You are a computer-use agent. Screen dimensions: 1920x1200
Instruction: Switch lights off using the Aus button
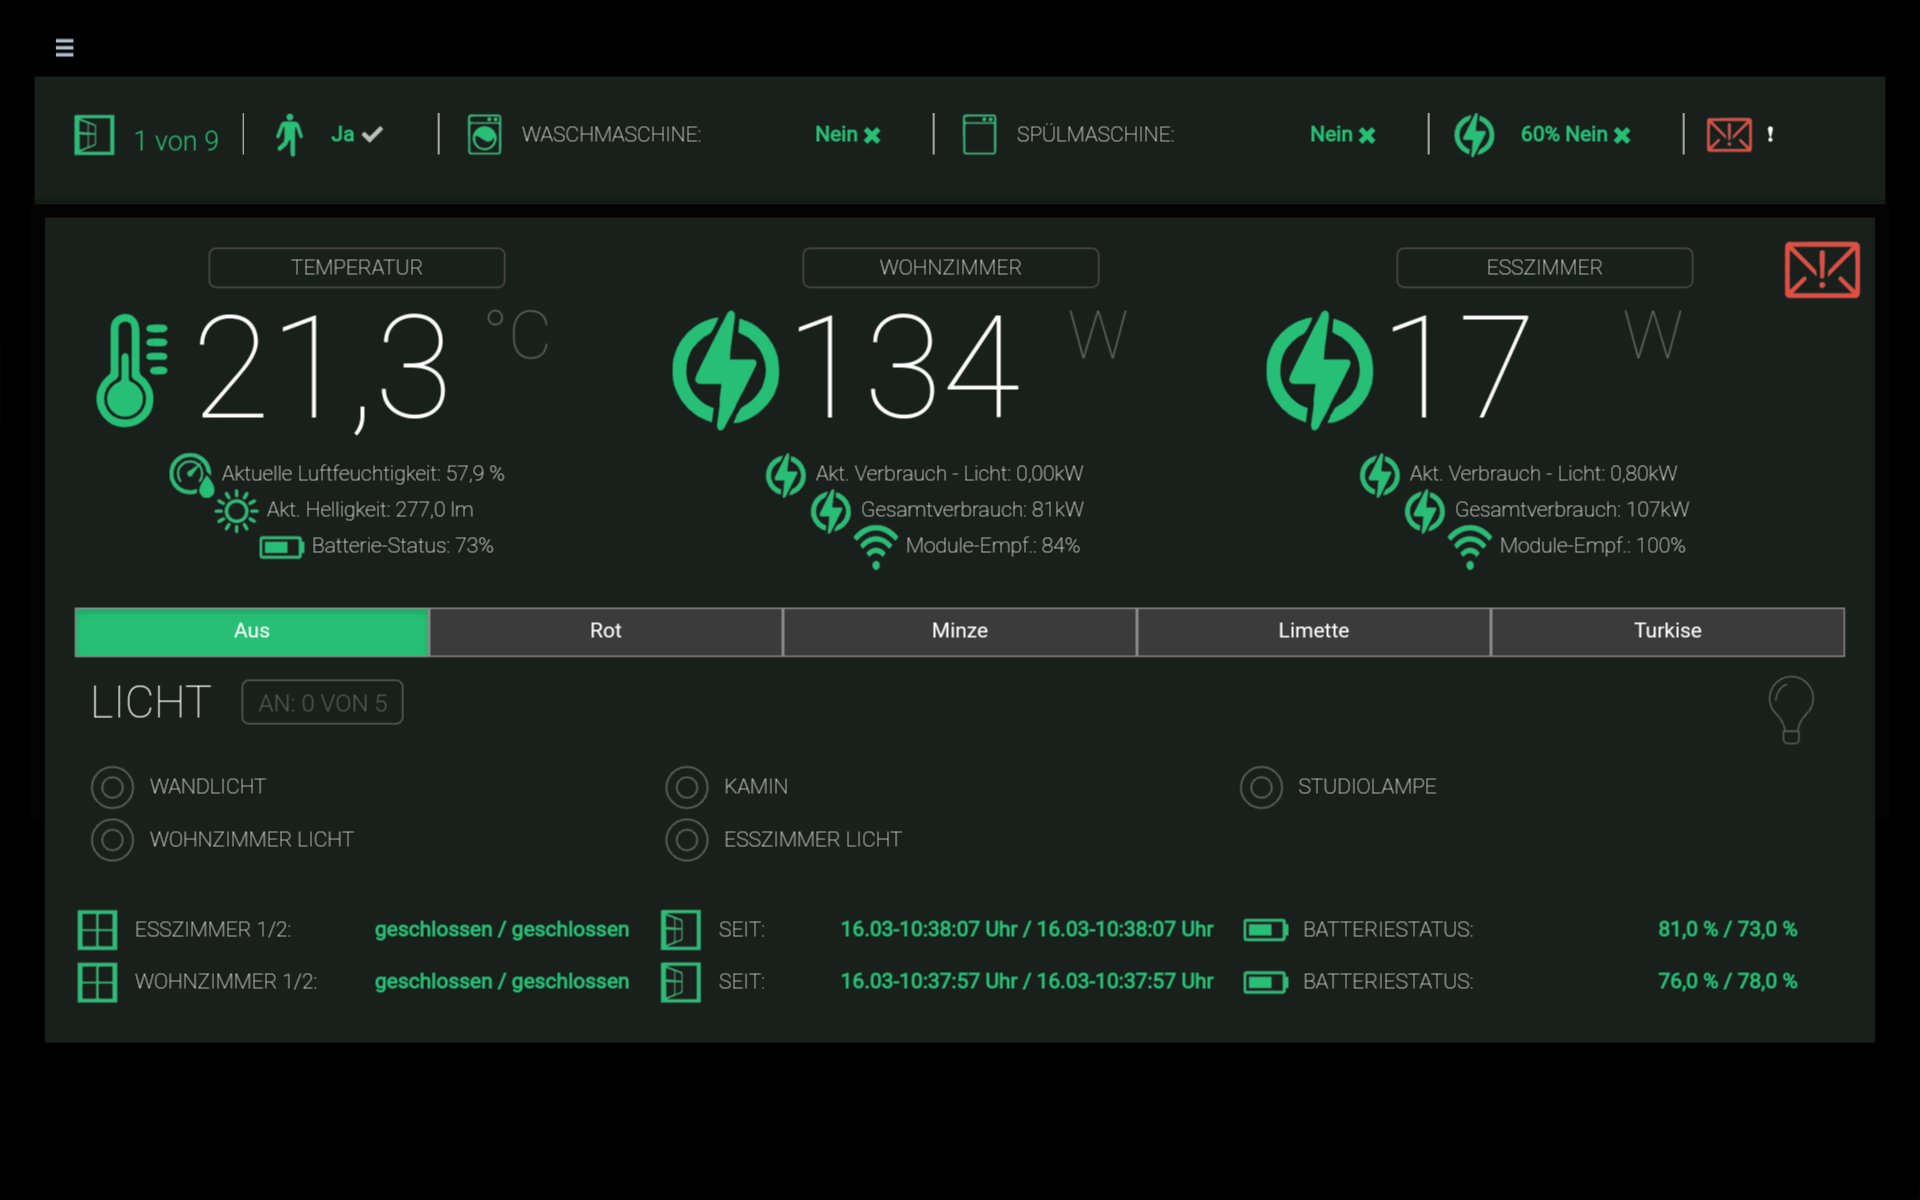[x=251, y=631]
